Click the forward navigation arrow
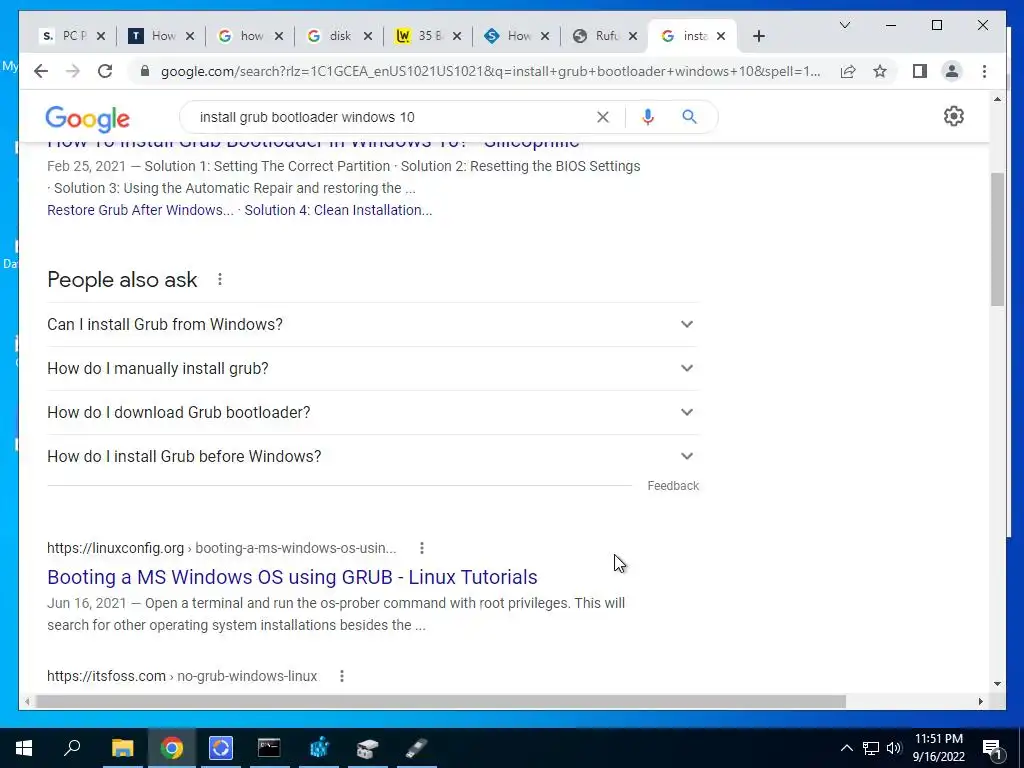Screen dimensions: 1024x768 (x=72, y=71)
